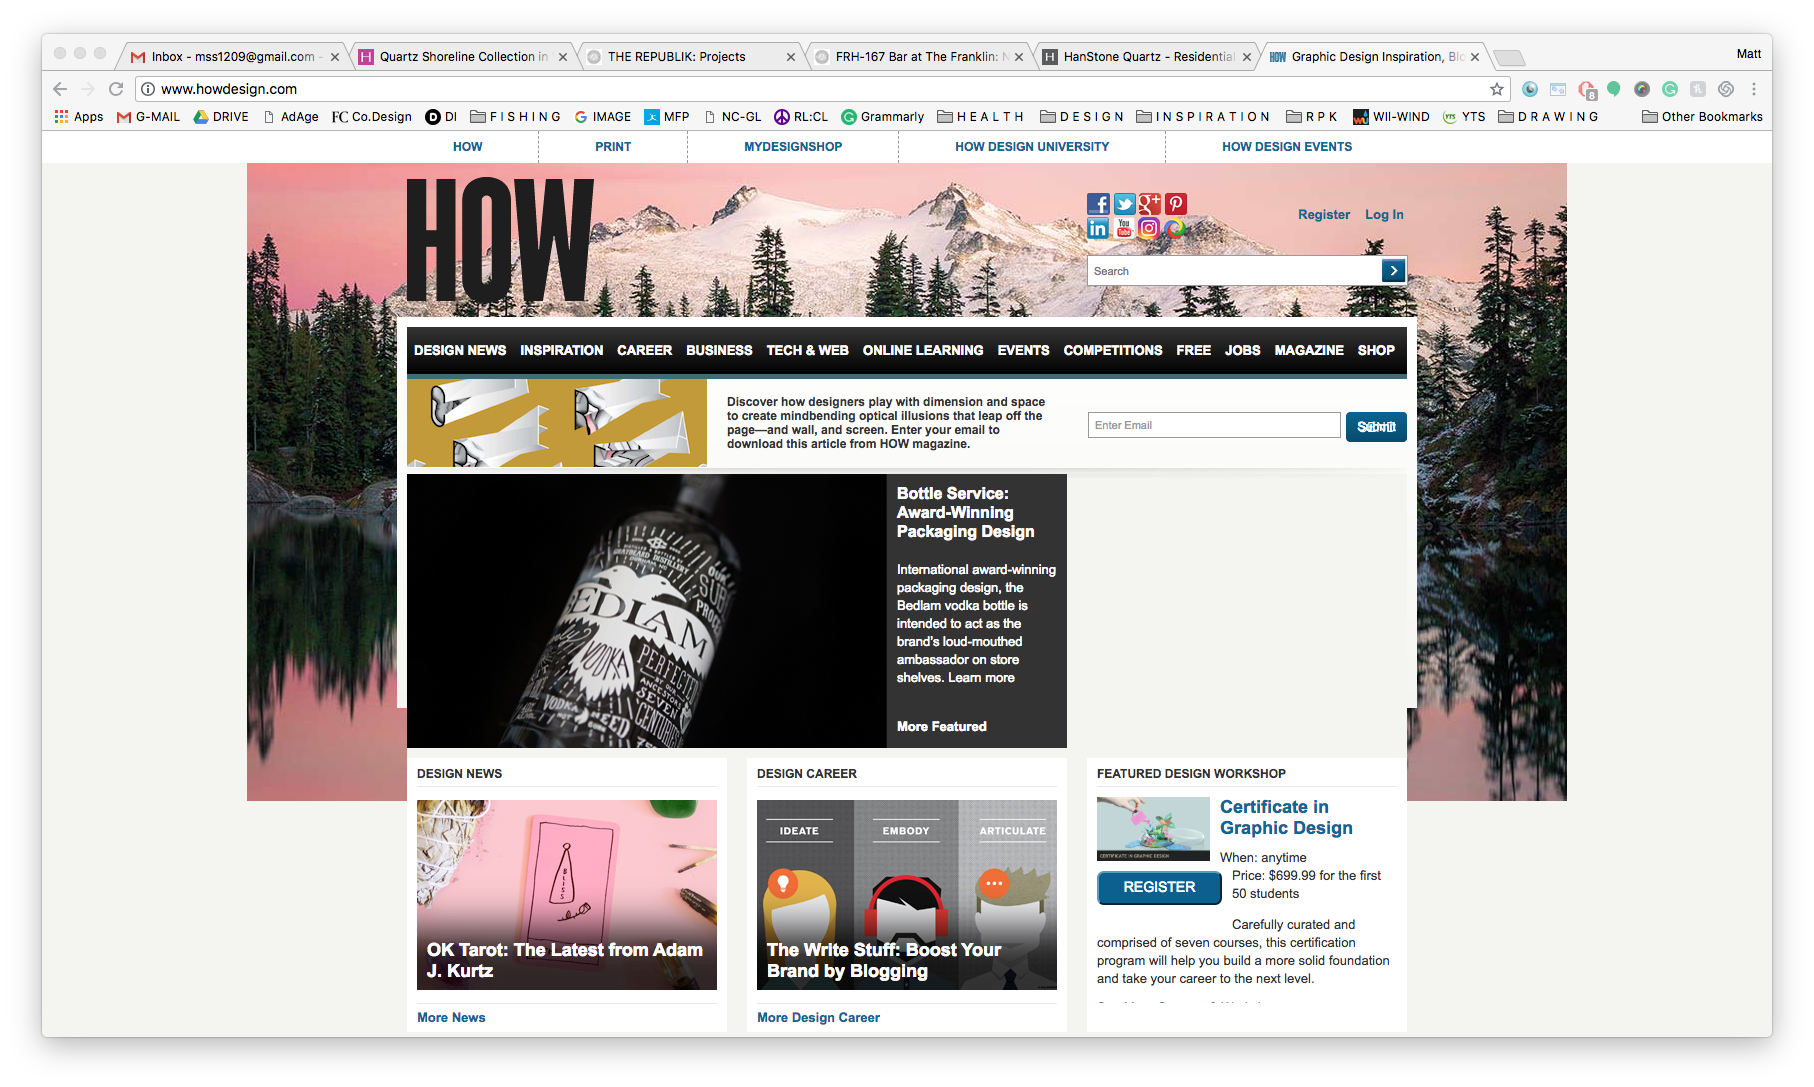Click the Log In link

pyautogui.click(x=1384, y=215)
